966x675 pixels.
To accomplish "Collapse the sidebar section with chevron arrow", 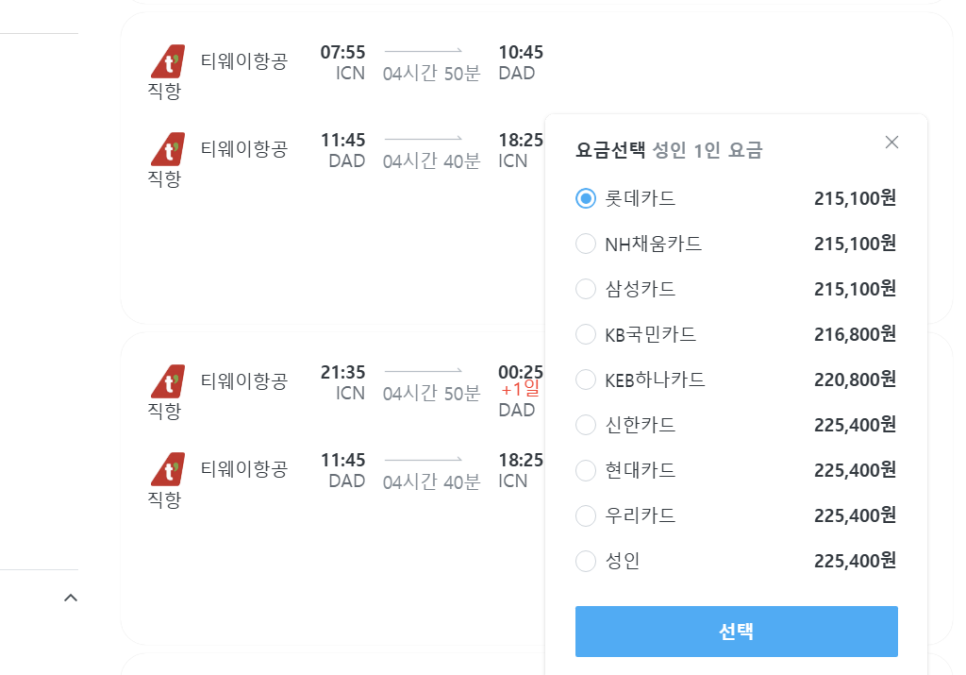I will coord(71,597).
